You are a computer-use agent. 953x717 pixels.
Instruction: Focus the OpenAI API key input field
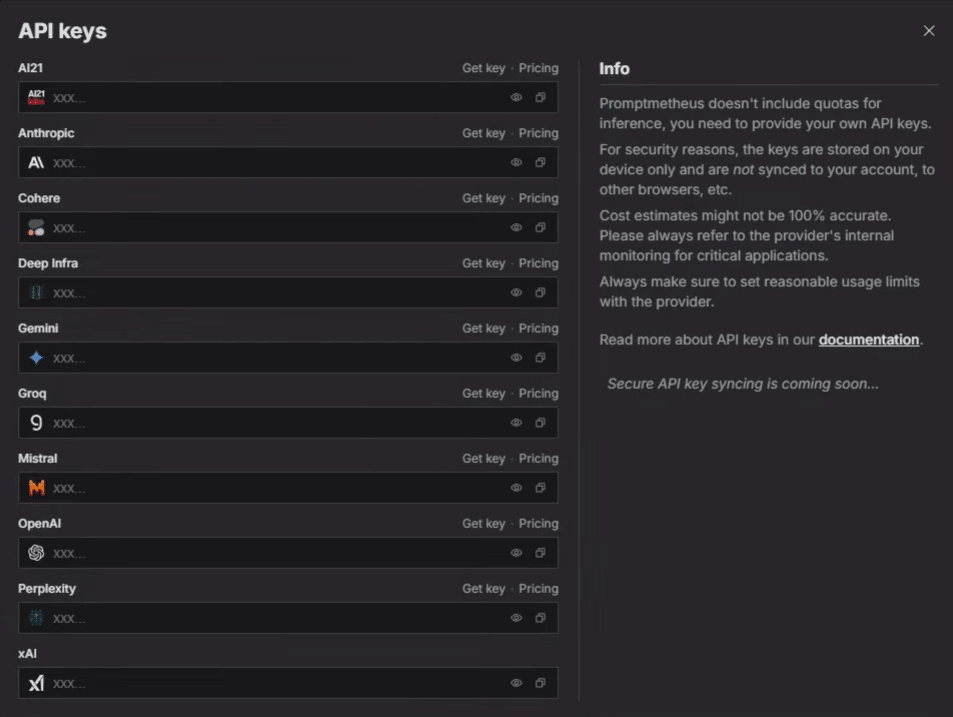(x=288, y=552)
